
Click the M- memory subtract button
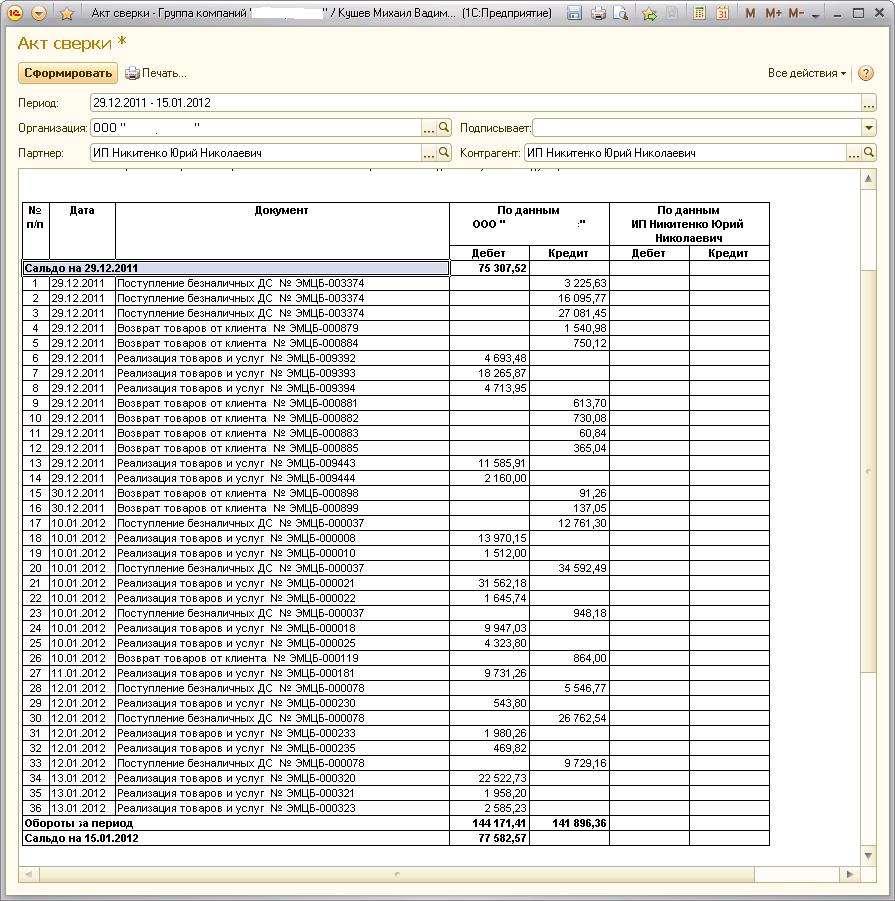point(796,13)
